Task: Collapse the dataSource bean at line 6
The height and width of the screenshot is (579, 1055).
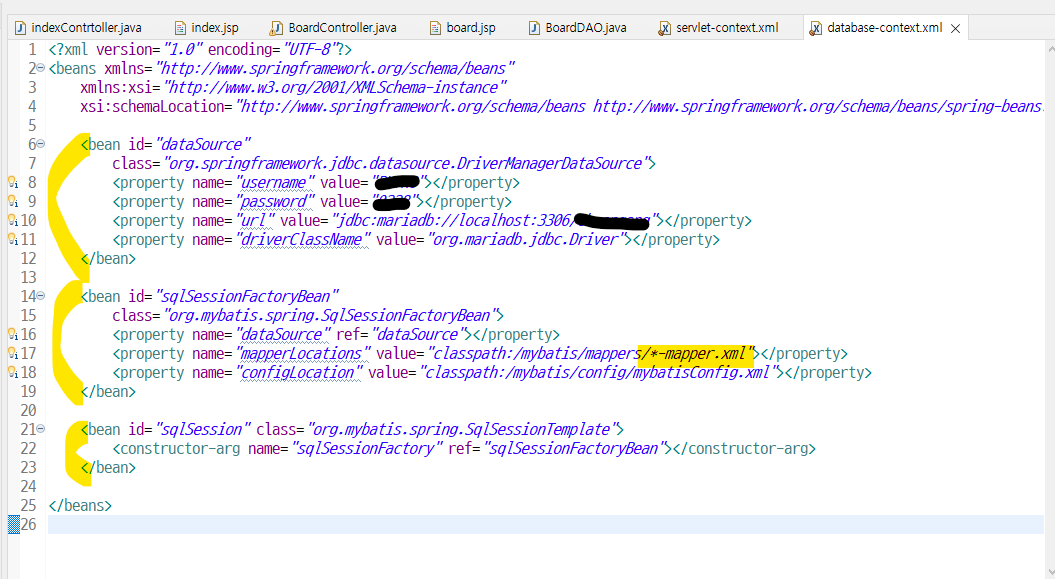Action: pos(40,144)
